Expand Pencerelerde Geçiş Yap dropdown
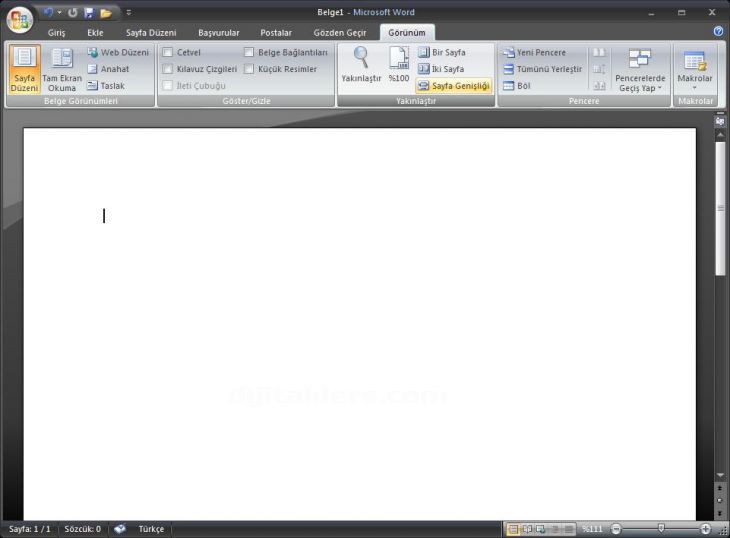The image size is (730, 538). pyautogui.click(x=640, y=70)
